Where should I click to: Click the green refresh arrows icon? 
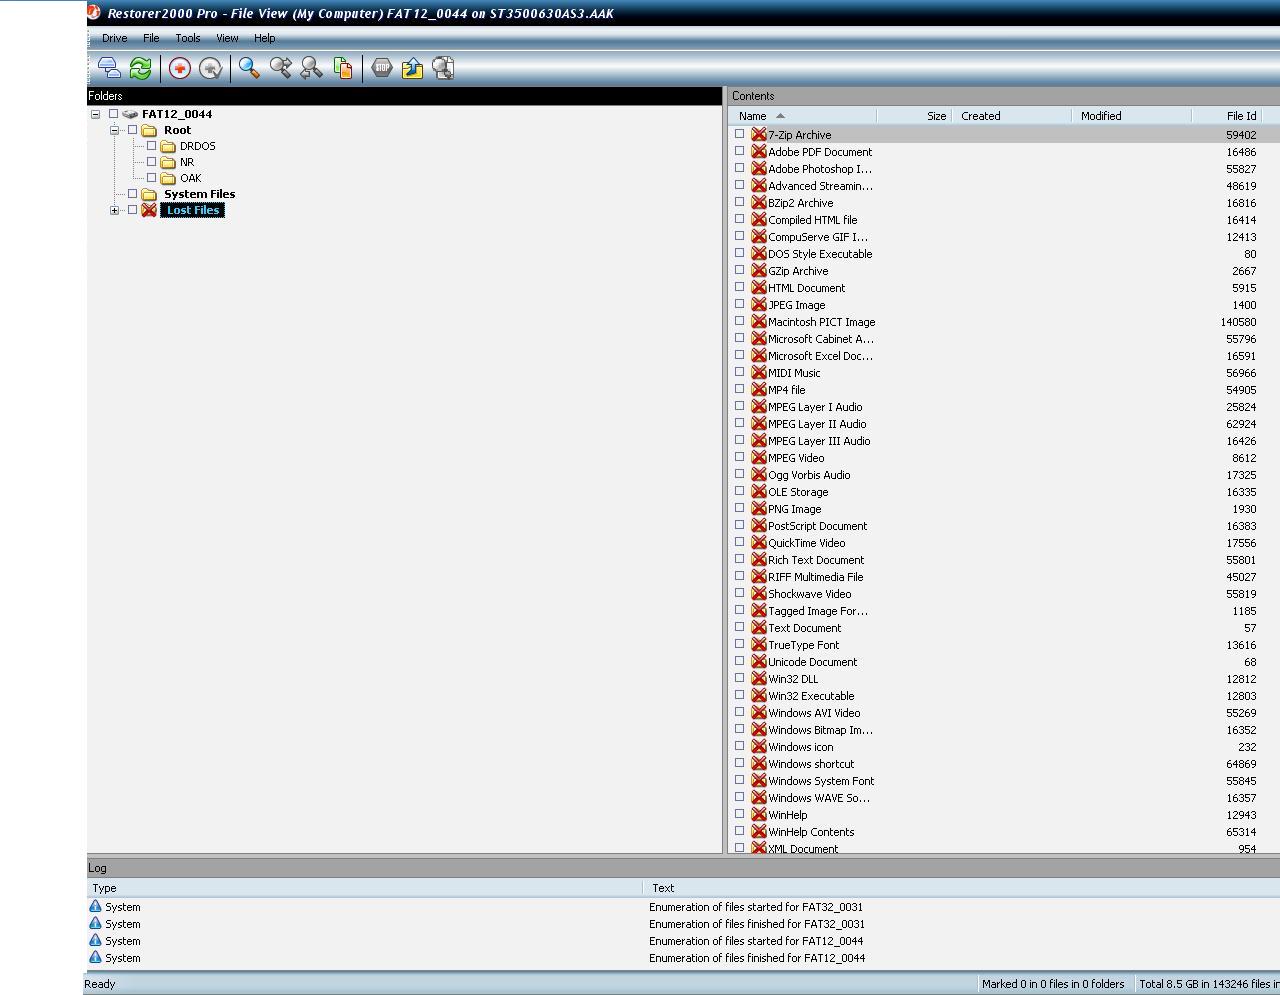(x=141, y=68)
